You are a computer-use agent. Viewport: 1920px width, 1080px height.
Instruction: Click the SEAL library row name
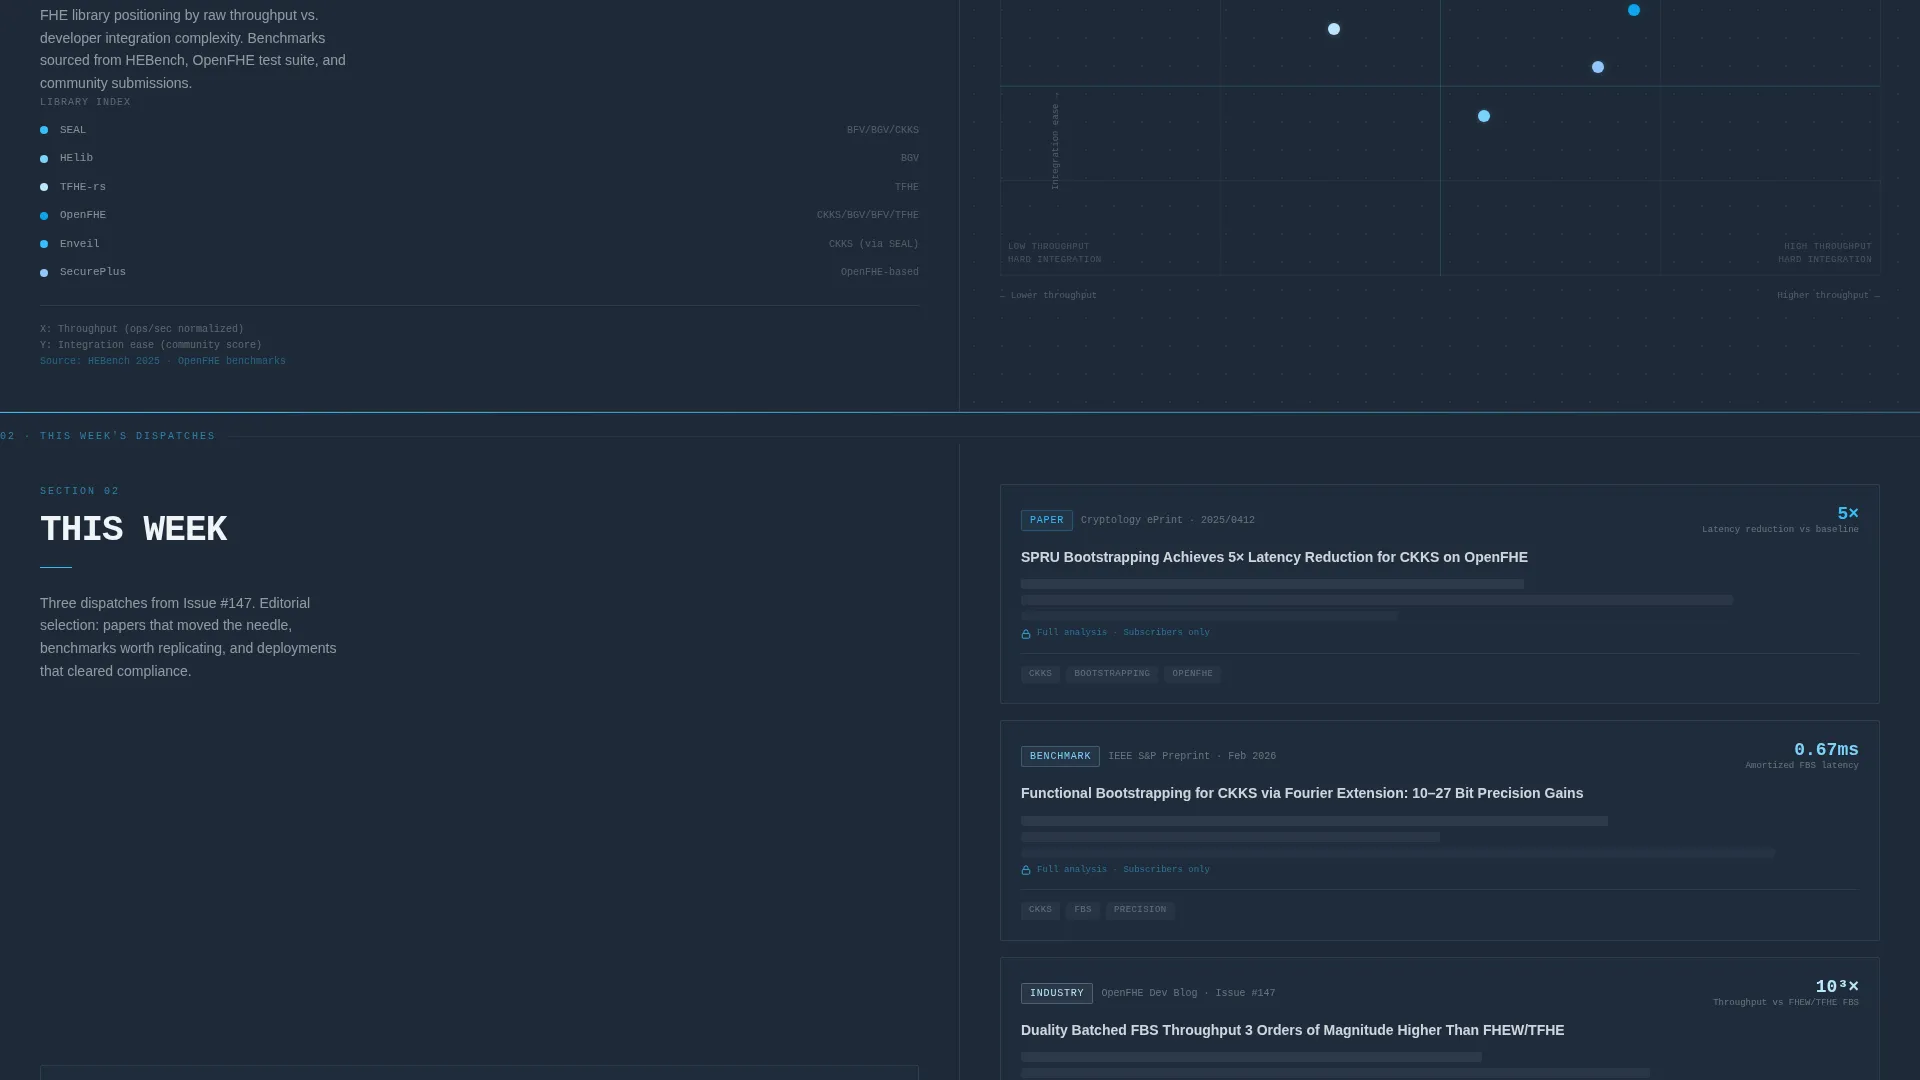click(x=73, y=130)
